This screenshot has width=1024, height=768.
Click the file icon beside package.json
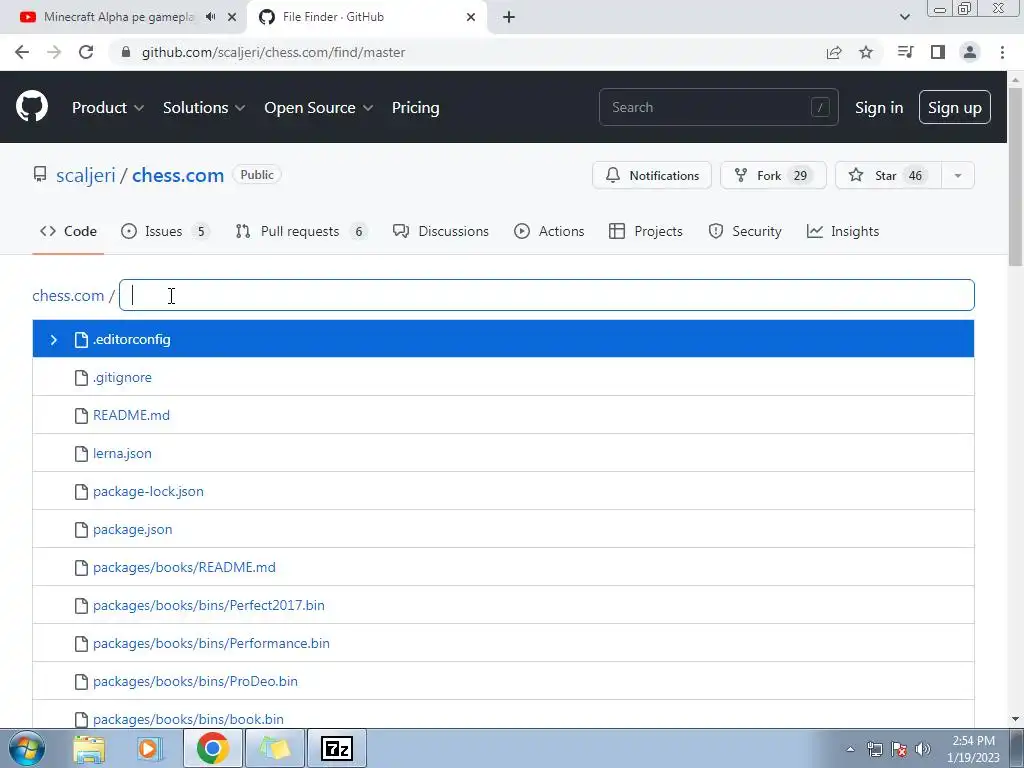(x=81, y=530)
